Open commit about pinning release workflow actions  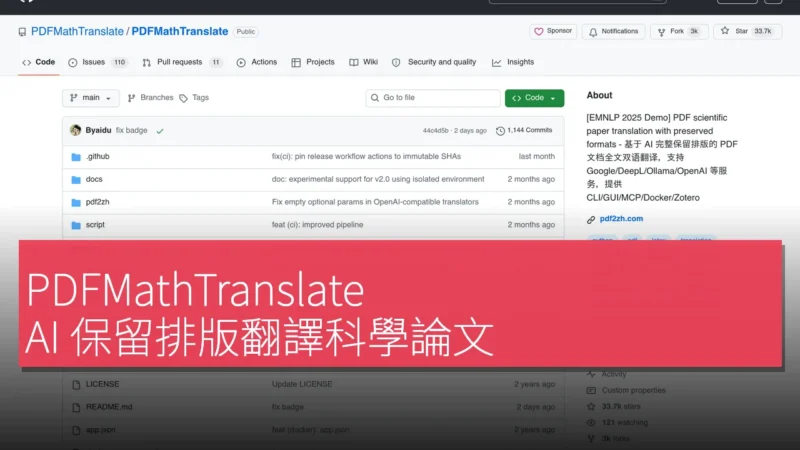click(x=366, y=157)
